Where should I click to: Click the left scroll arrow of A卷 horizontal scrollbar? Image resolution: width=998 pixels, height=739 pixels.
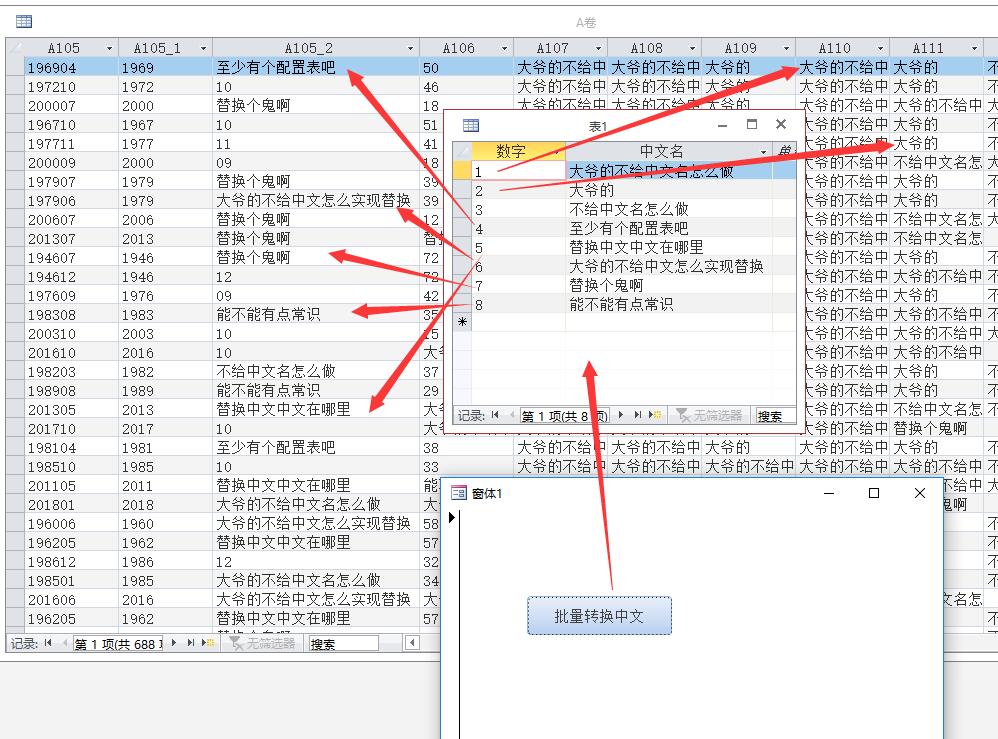pyautogui.click(x=412, y=643)
